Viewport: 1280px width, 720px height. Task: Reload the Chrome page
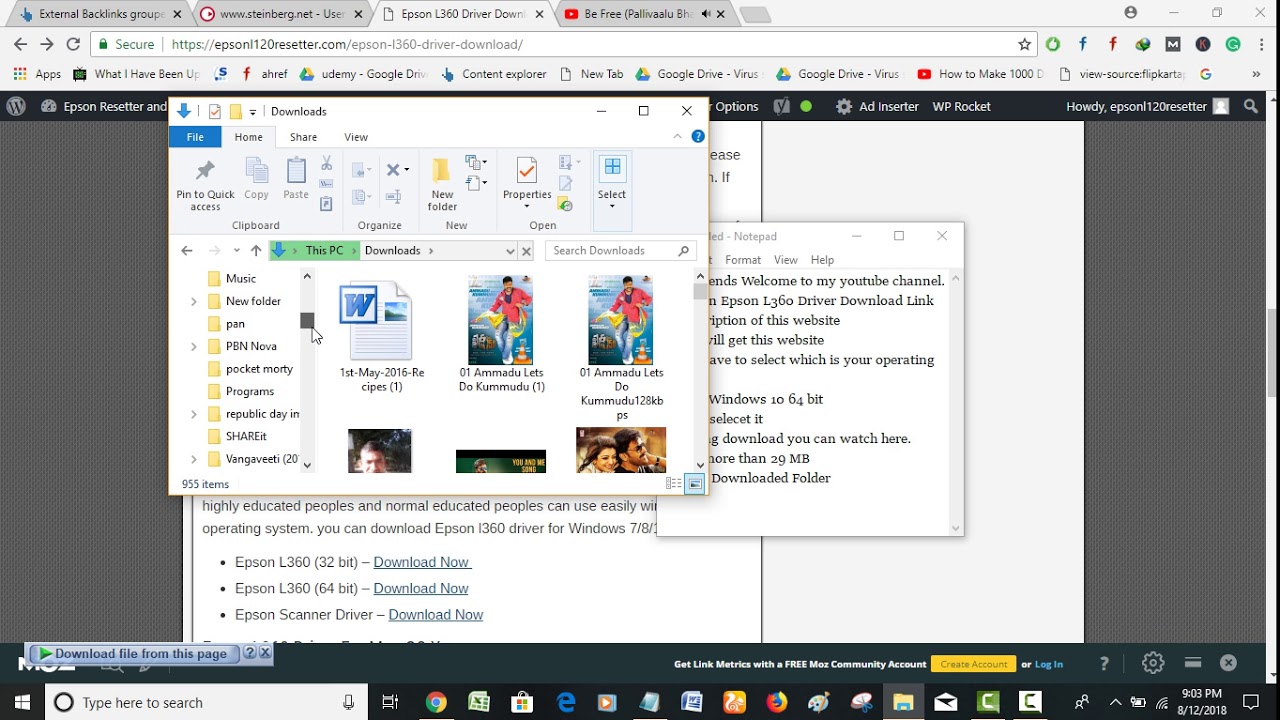72,44
